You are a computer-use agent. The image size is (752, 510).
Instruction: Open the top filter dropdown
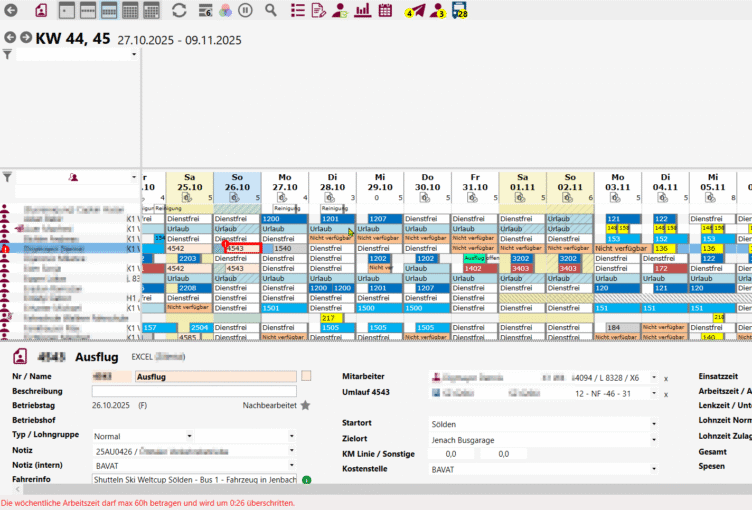(134, 54)
